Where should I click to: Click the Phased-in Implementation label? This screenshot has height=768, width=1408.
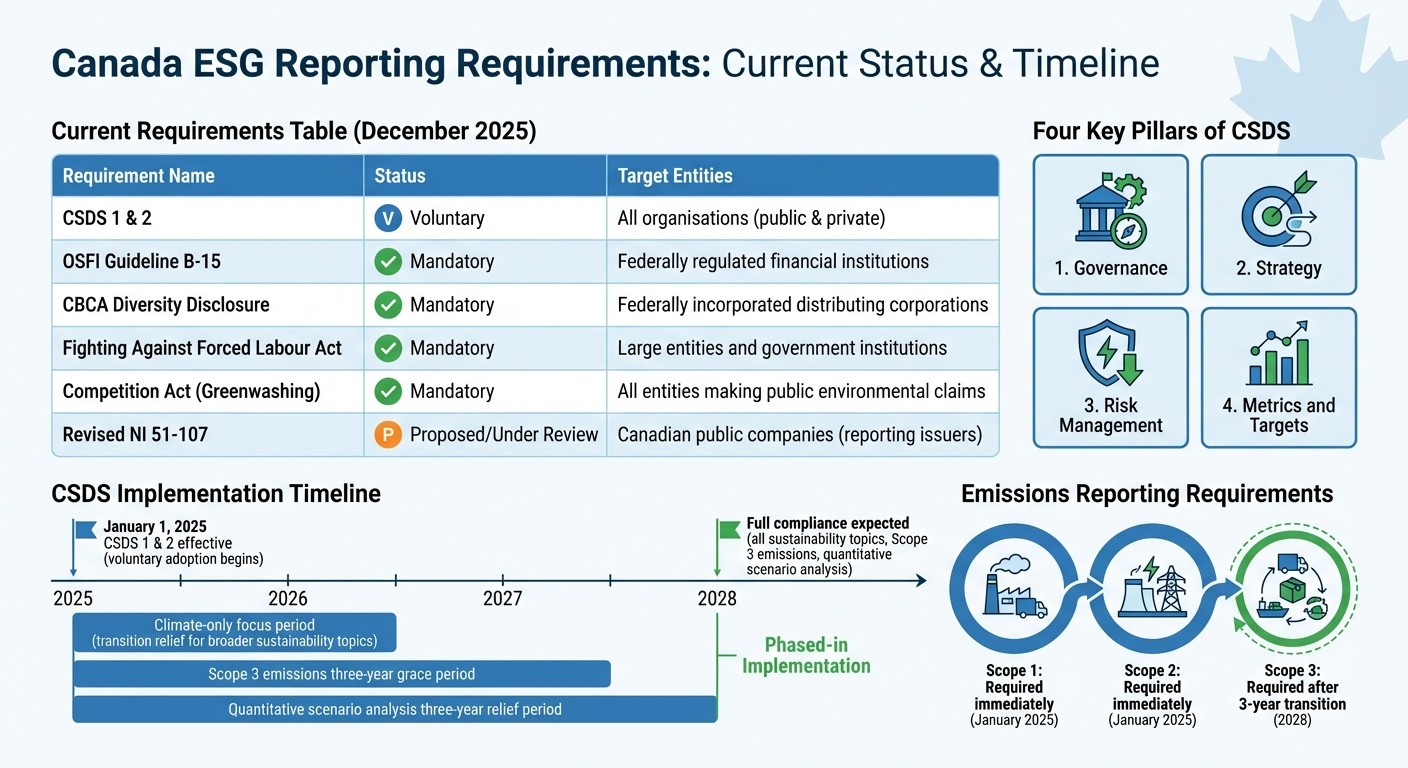pyautogui.click(x=806, y=656)
